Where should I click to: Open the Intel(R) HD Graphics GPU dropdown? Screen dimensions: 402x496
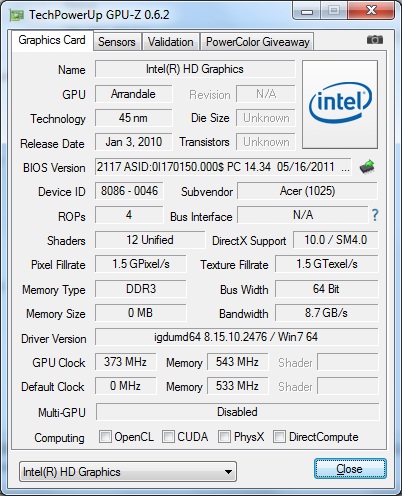[x=128, y=472]
